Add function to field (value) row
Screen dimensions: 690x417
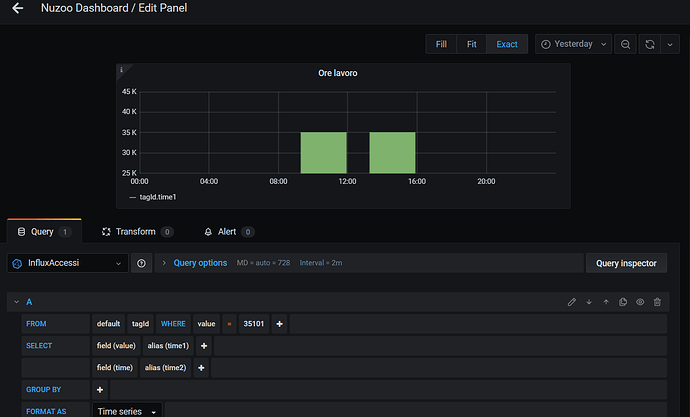coord(204,346)
